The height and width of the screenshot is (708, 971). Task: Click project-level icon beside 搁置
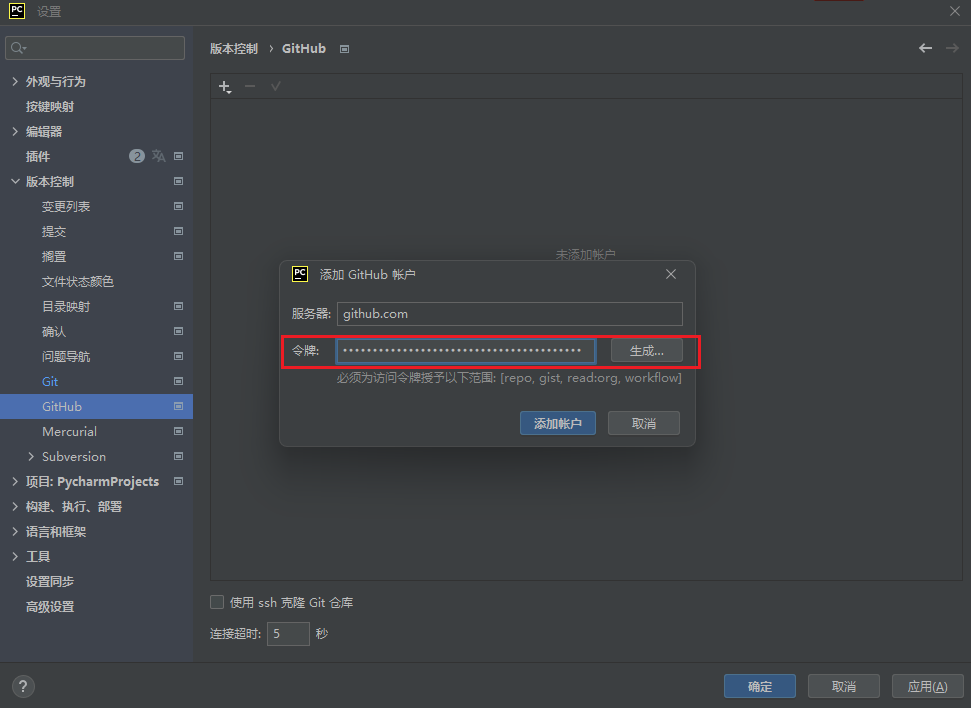[178, 256]
